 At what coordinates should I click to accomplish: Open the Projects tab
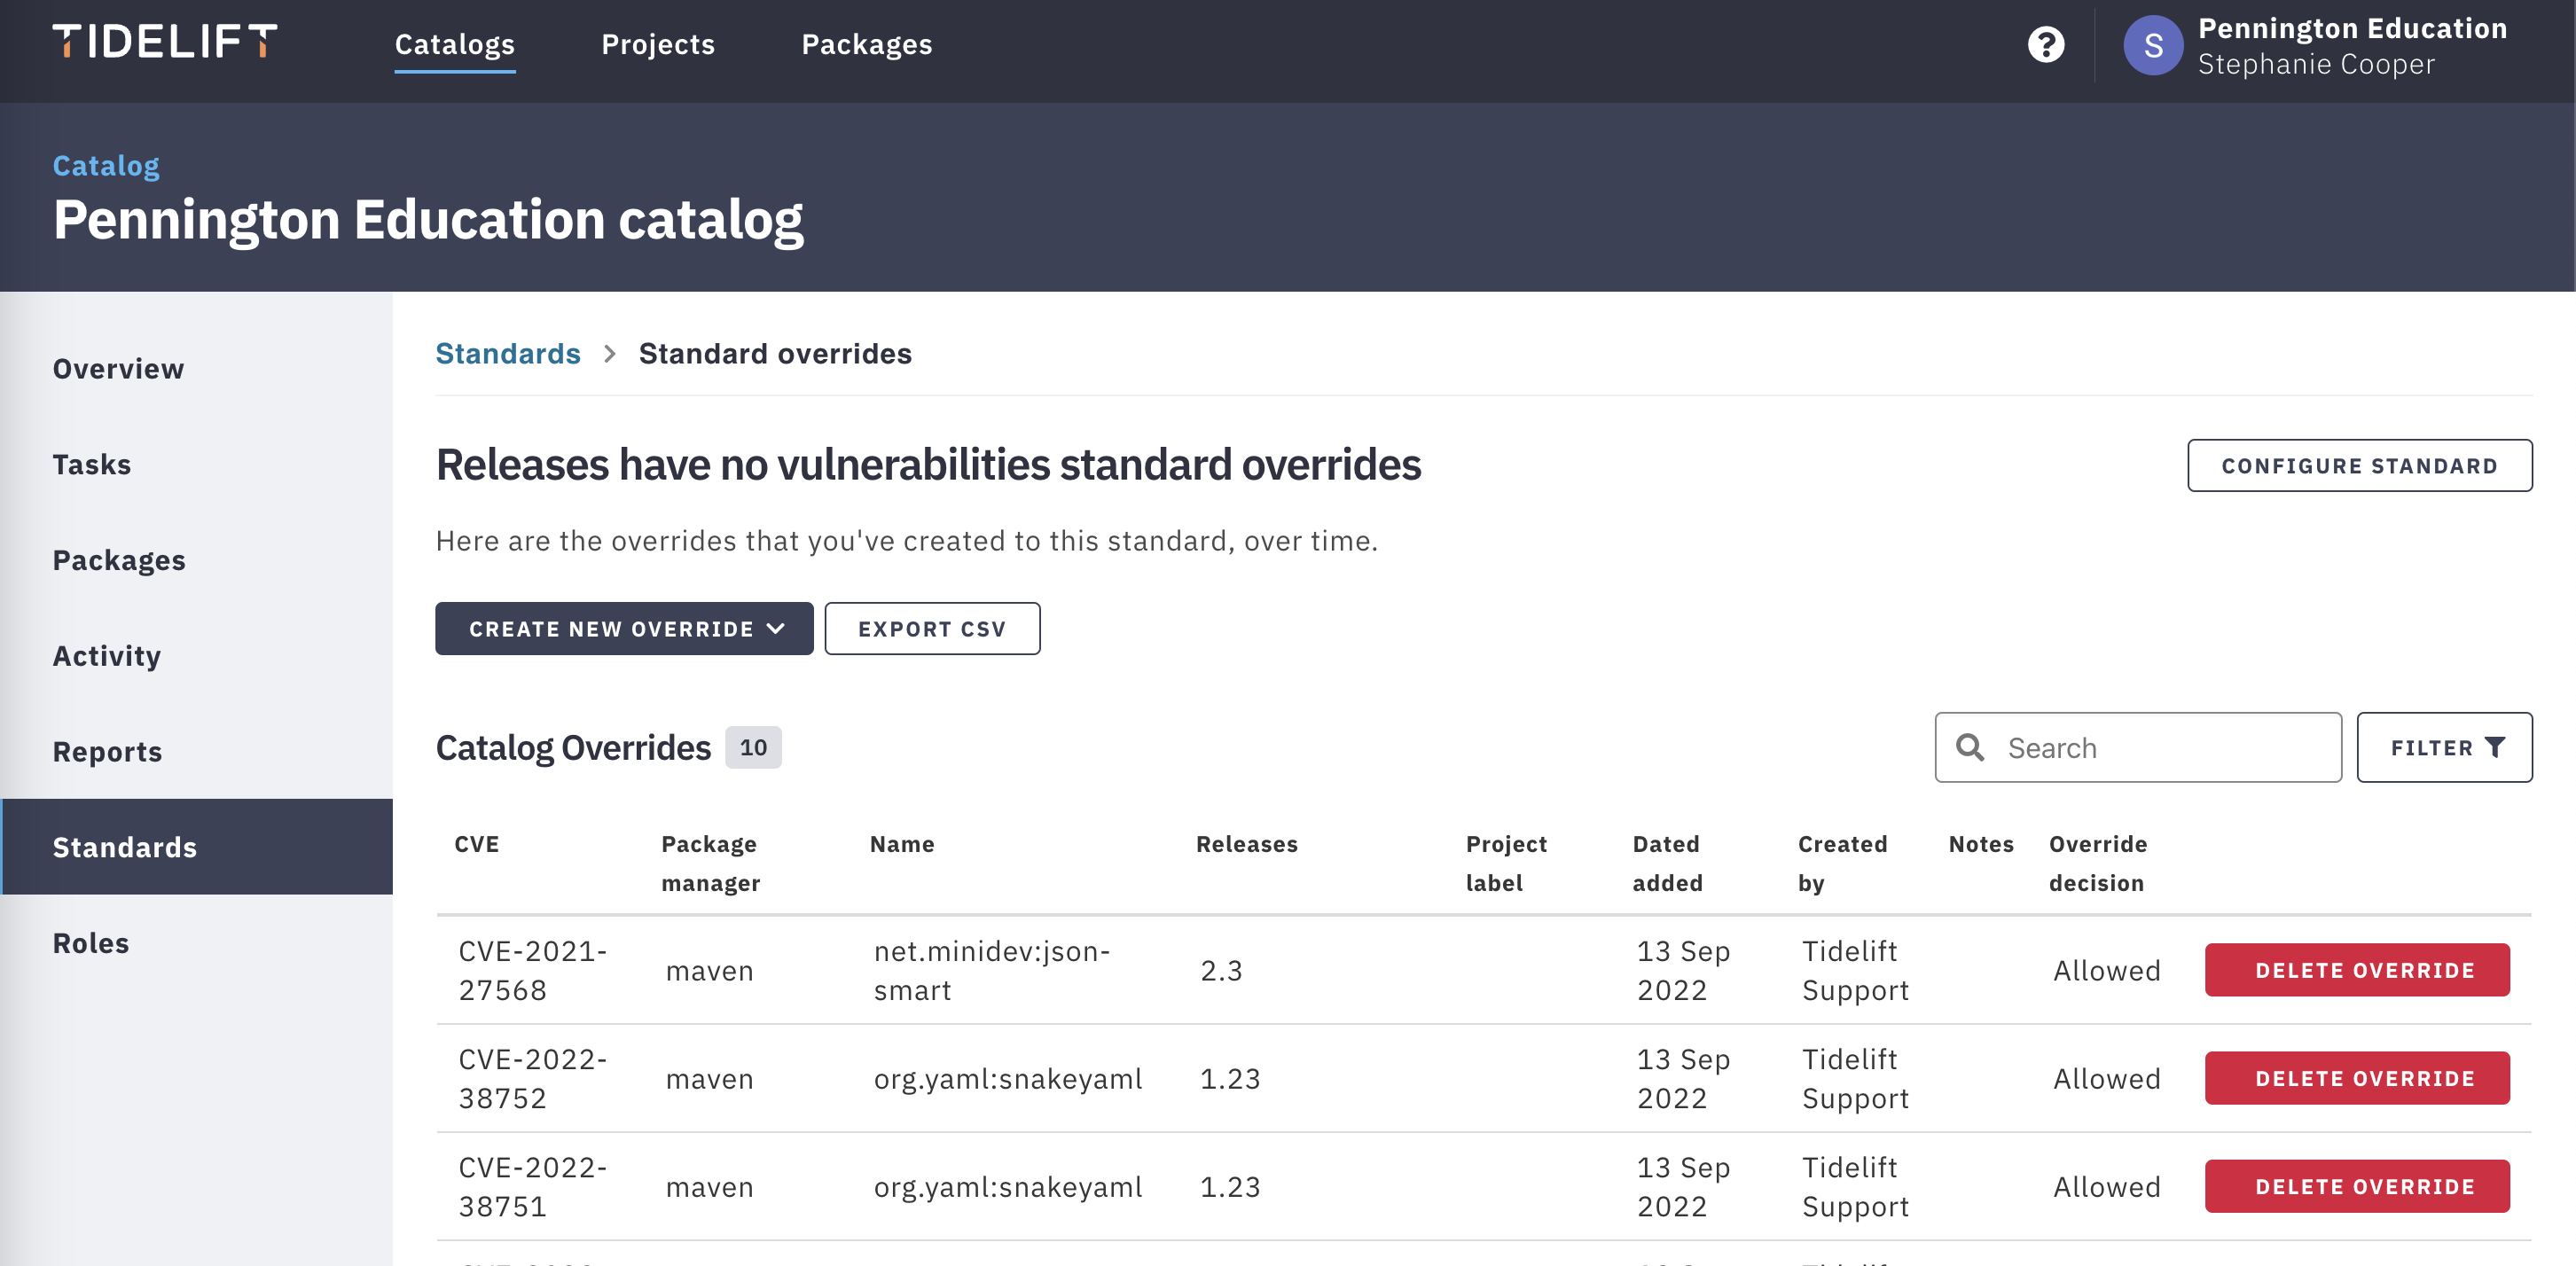(658, 44)
